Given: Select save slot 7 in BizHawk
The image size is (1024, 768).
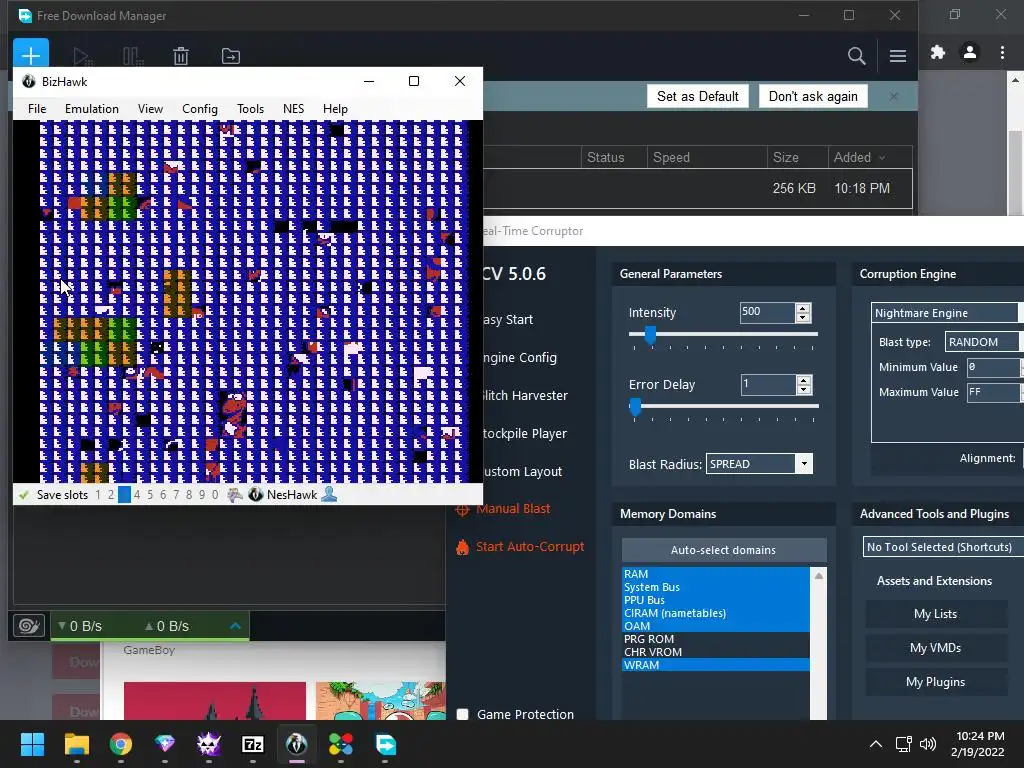Looking at the screenshot, I should point(176,495).
